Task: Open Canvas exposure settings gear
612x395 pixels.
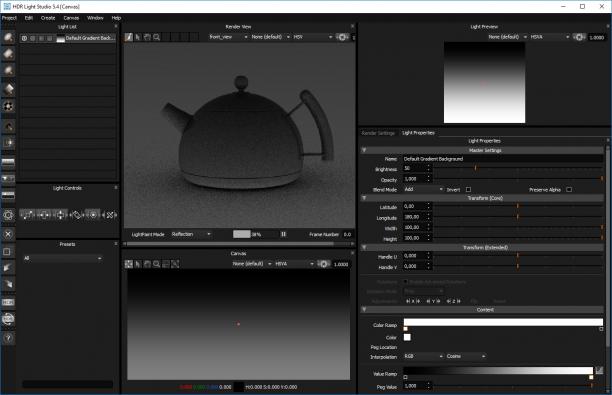Action: coord(324,264)
